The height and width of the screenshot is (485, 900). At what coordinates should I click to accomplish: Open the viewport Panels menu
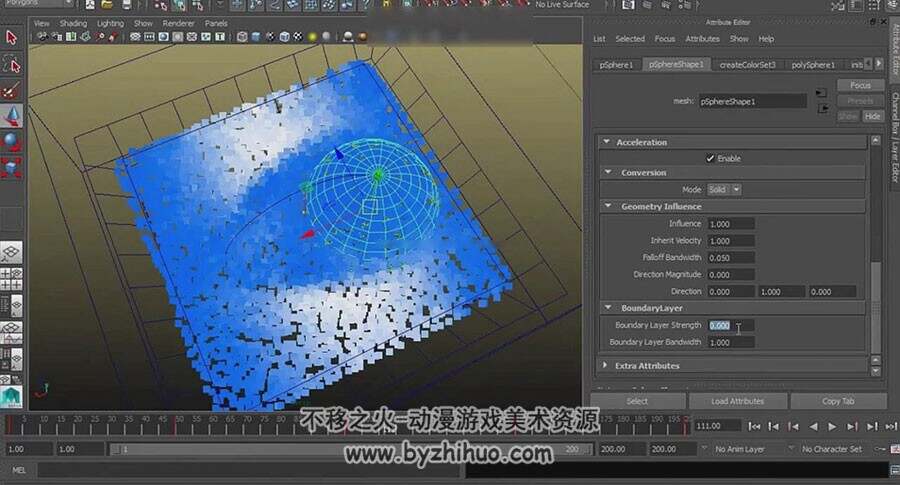[x=216, y=24]
